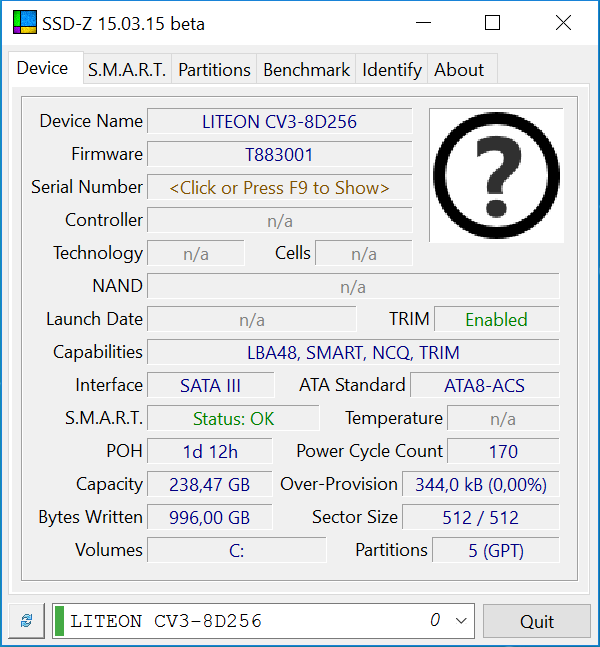
Task: Close the SSD-Z window
Action: pos(563,23)
